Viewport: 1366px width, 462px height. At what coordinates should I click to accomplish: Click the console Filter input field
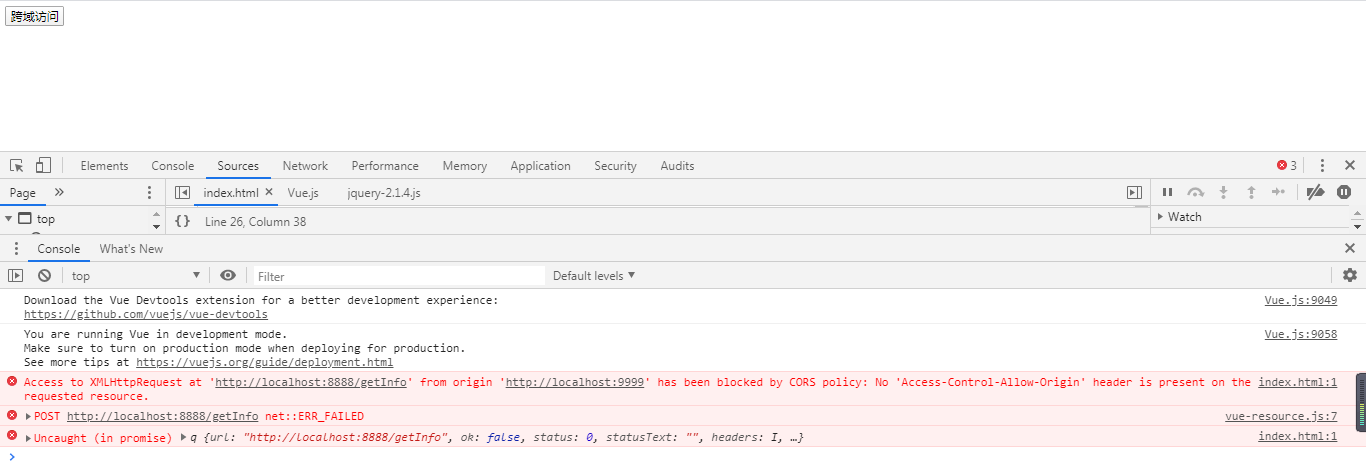[x=398, y=276]
